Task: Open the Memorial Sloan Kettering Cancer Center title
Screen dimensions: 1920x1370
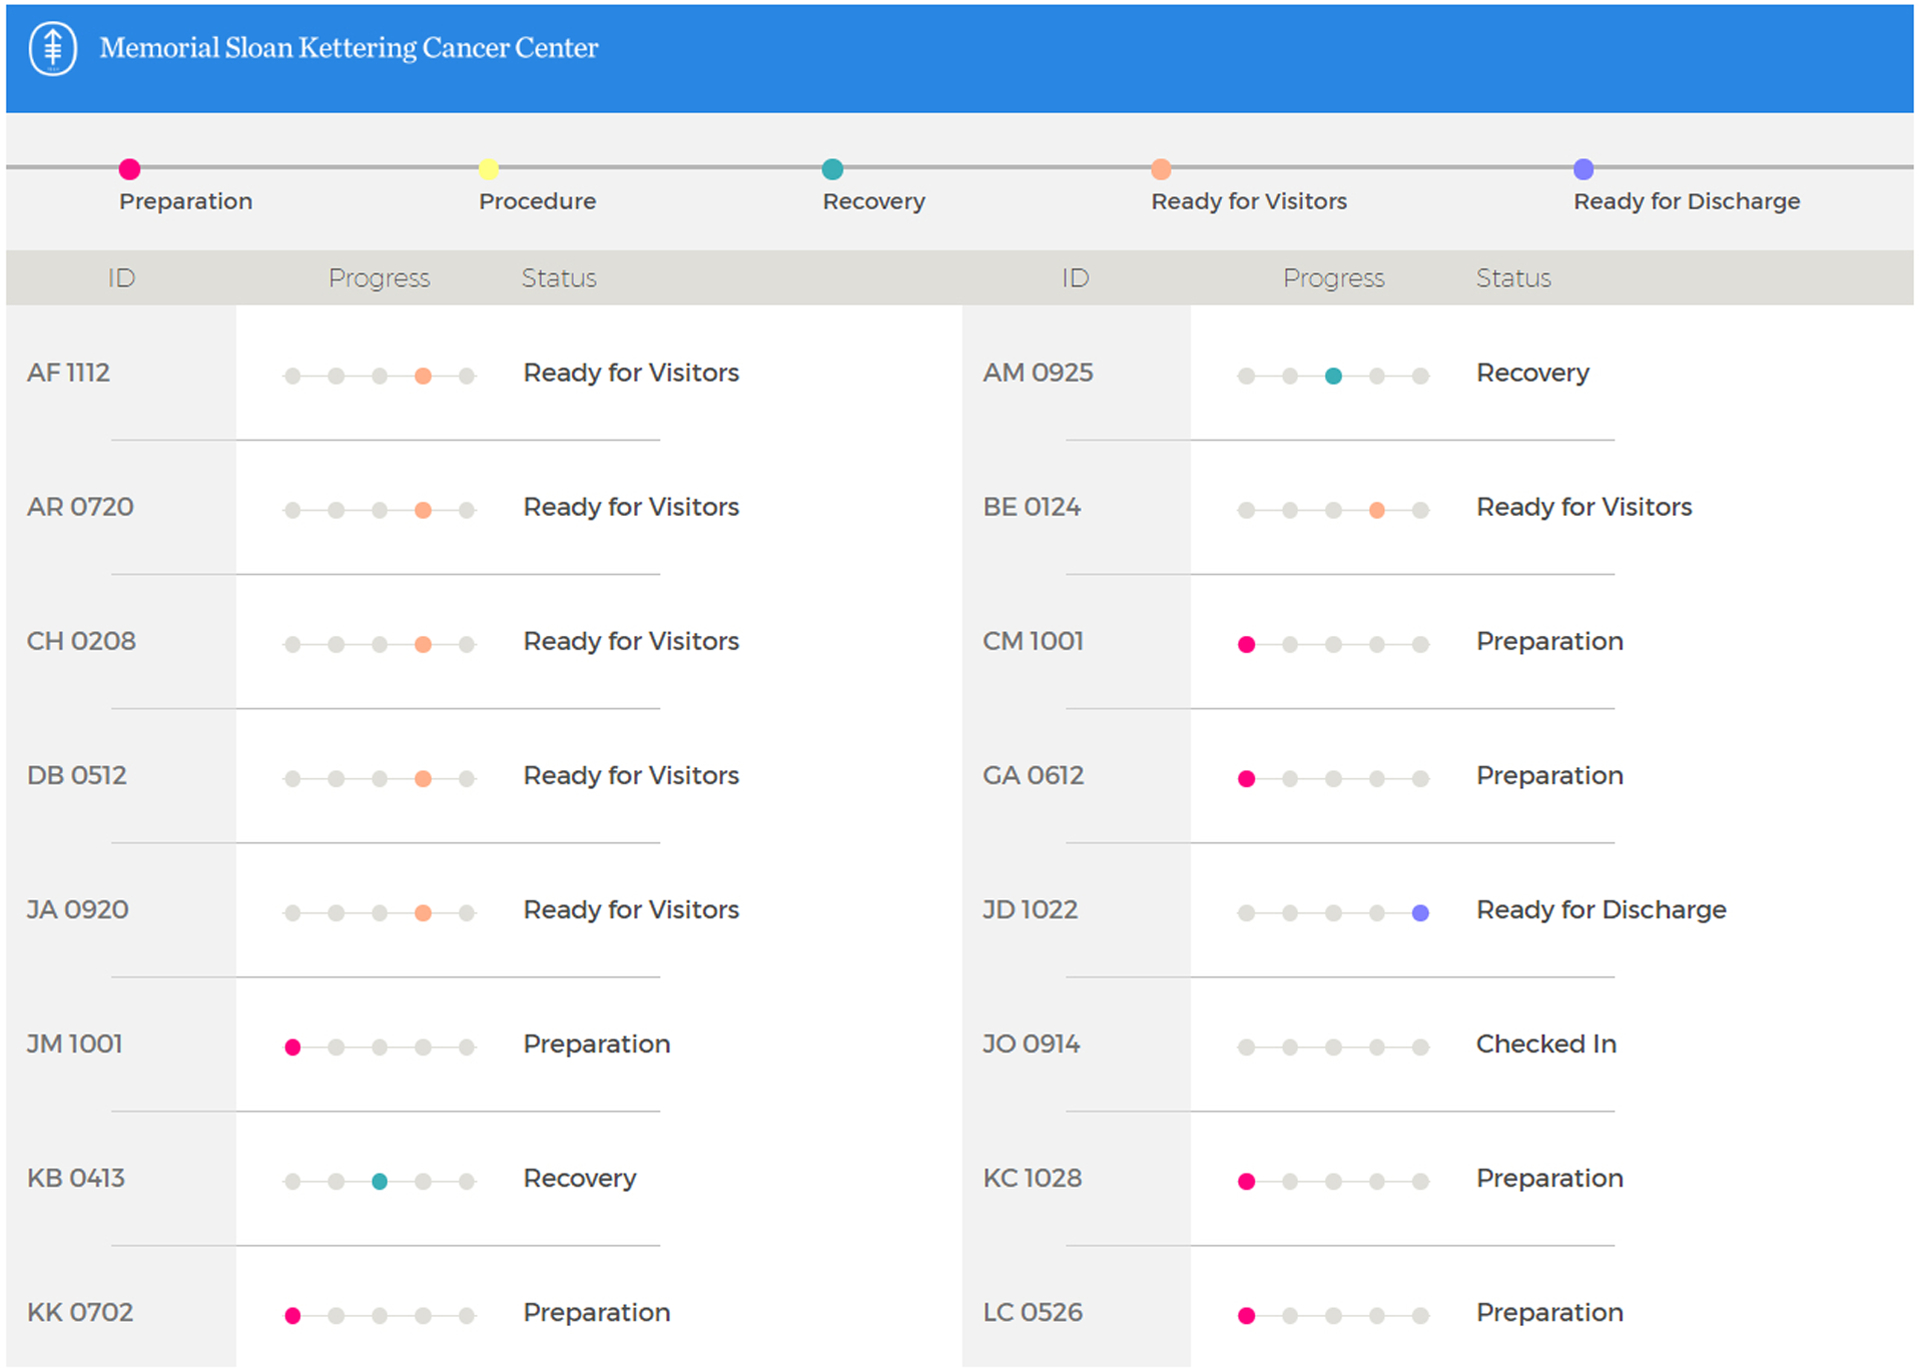Action: tap(349, 48)
